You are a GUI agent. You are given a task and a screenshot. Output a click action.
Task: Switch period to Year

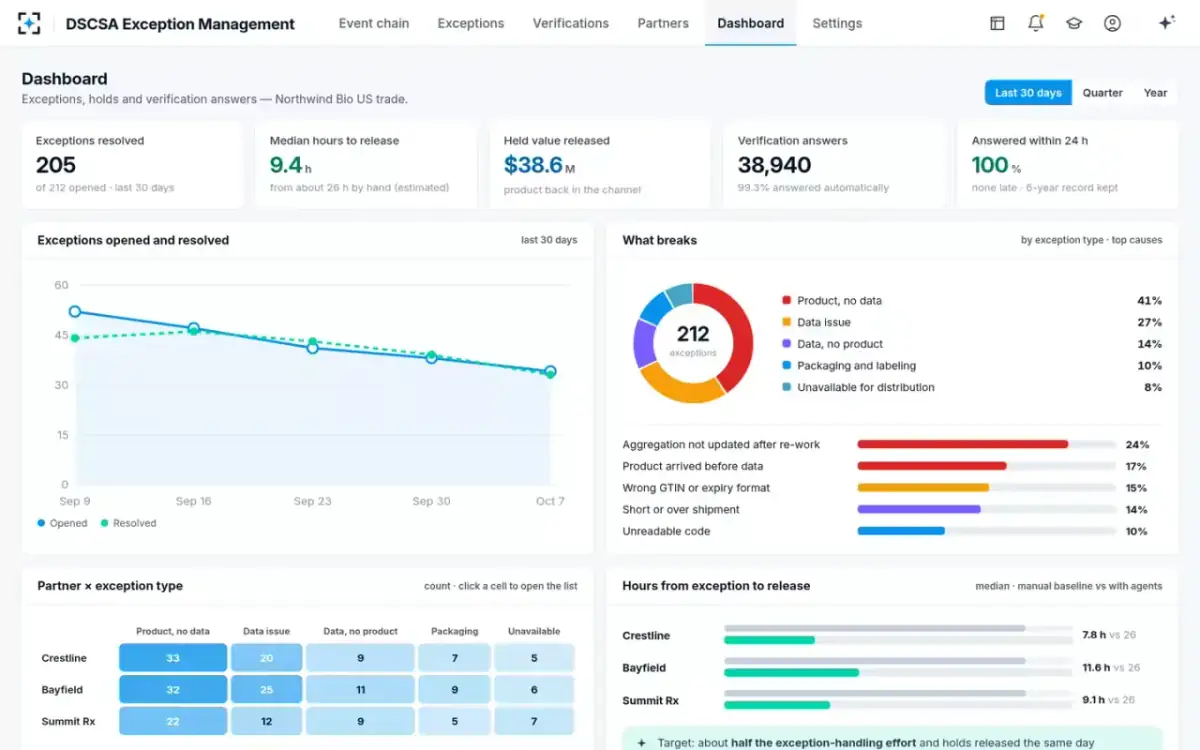(1156, 92)
